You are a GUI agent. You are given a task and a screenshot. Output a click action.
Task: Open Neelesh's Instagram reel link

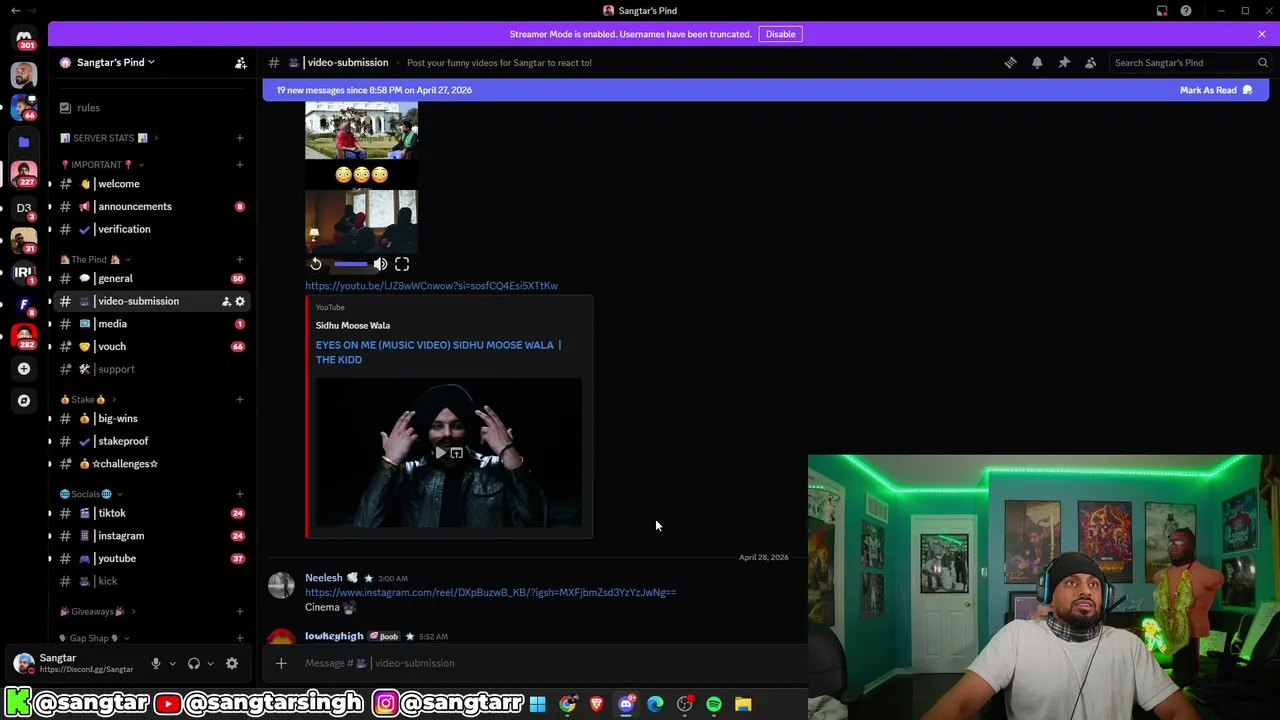click(x=490, y=592)
